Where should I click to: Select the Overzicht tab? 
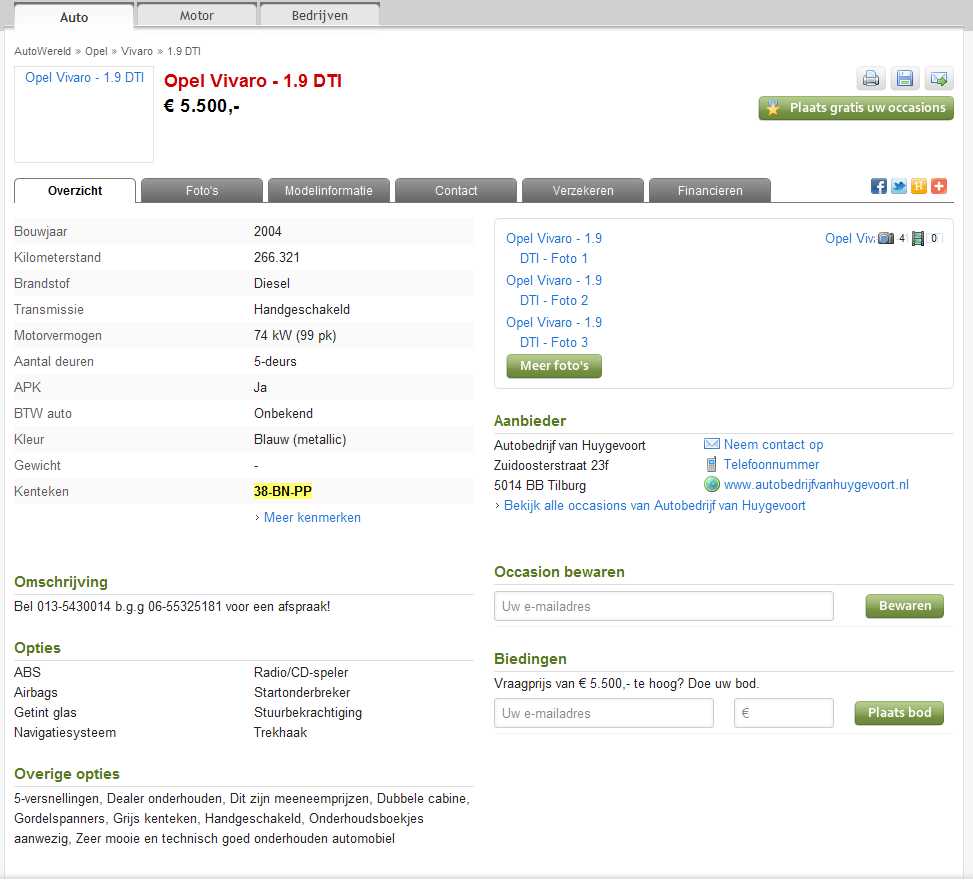(75, 190)
